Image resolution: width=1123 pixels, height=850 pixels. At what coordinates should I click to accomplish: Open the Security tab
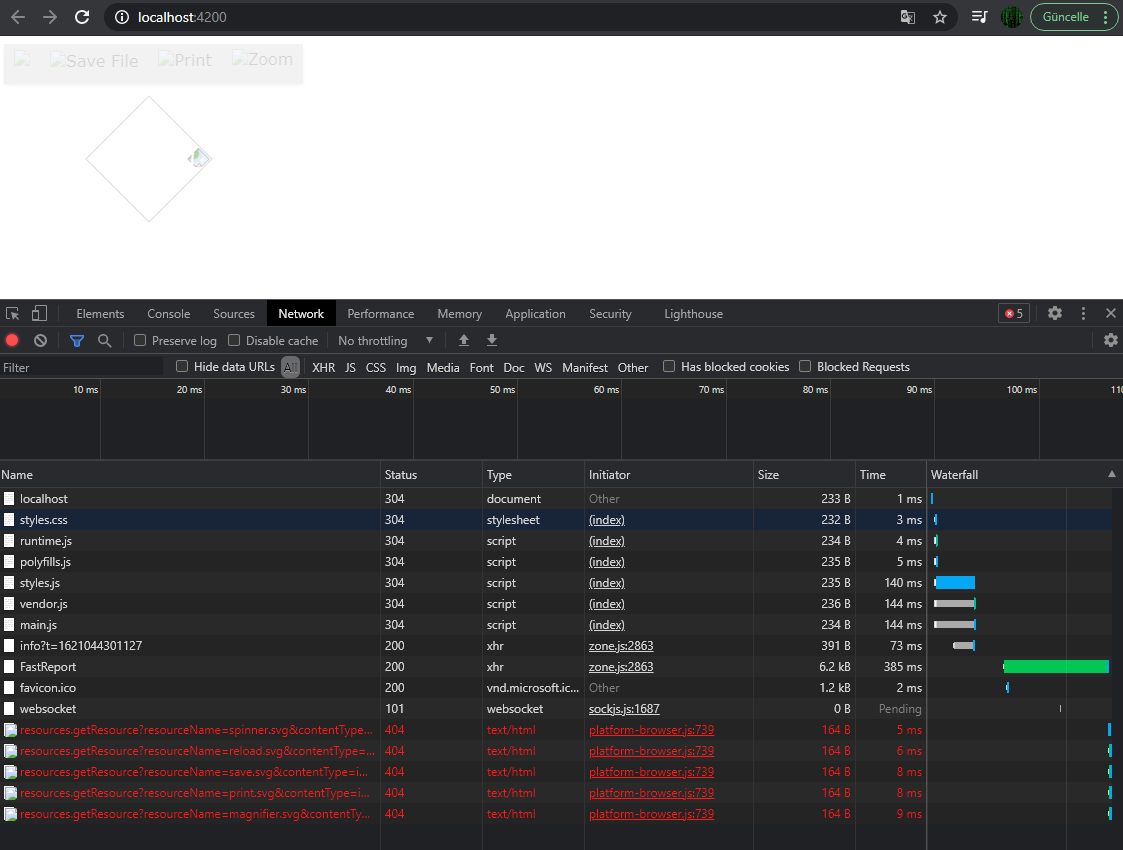pos(610,314)
